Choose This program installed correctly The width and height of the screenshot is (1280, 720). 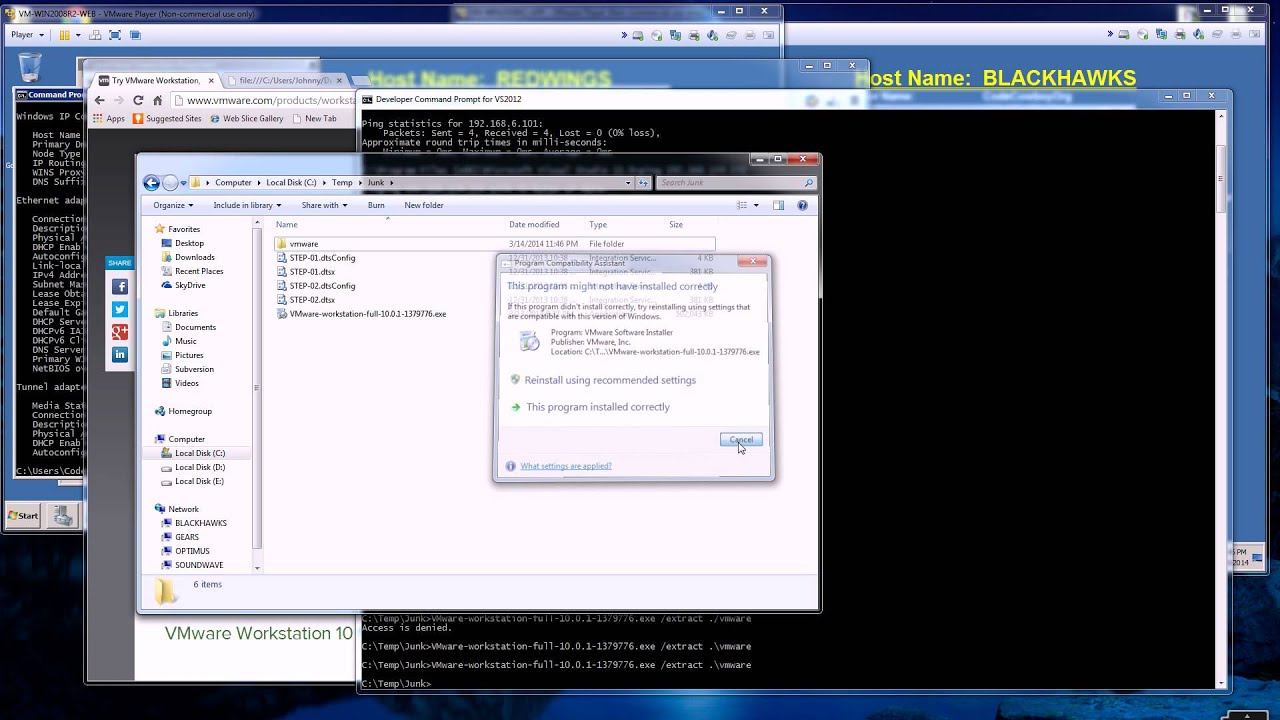(598, 407)
